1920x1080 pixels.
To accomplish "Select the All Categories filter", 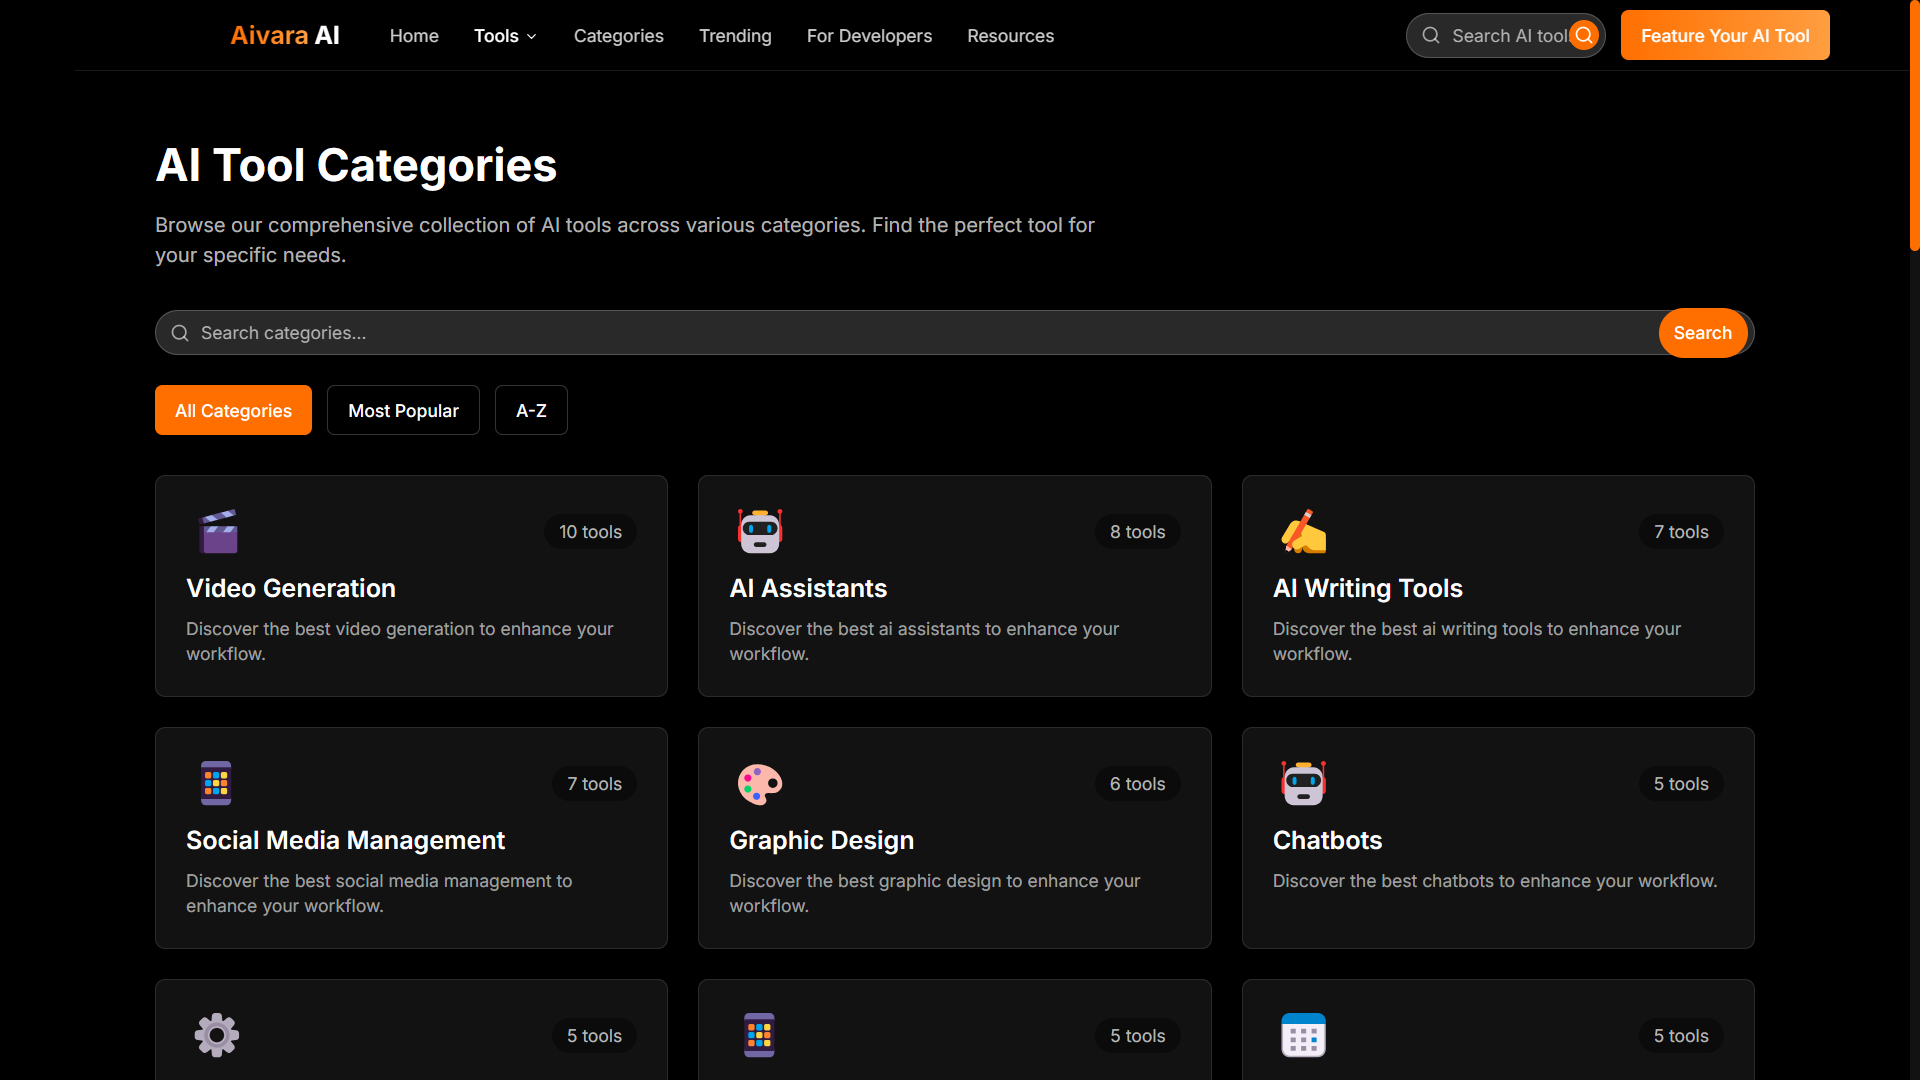I will [233, 411].
